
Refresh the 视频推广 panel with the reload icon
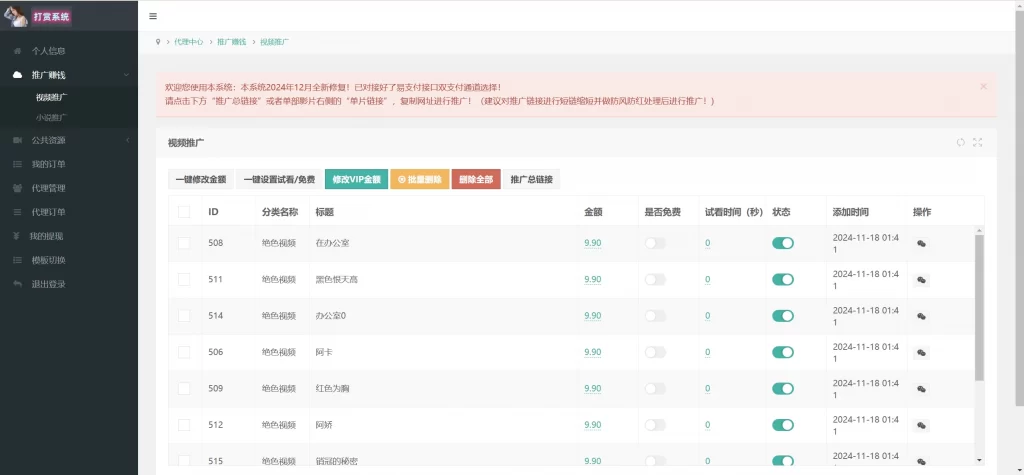(961, 142)
